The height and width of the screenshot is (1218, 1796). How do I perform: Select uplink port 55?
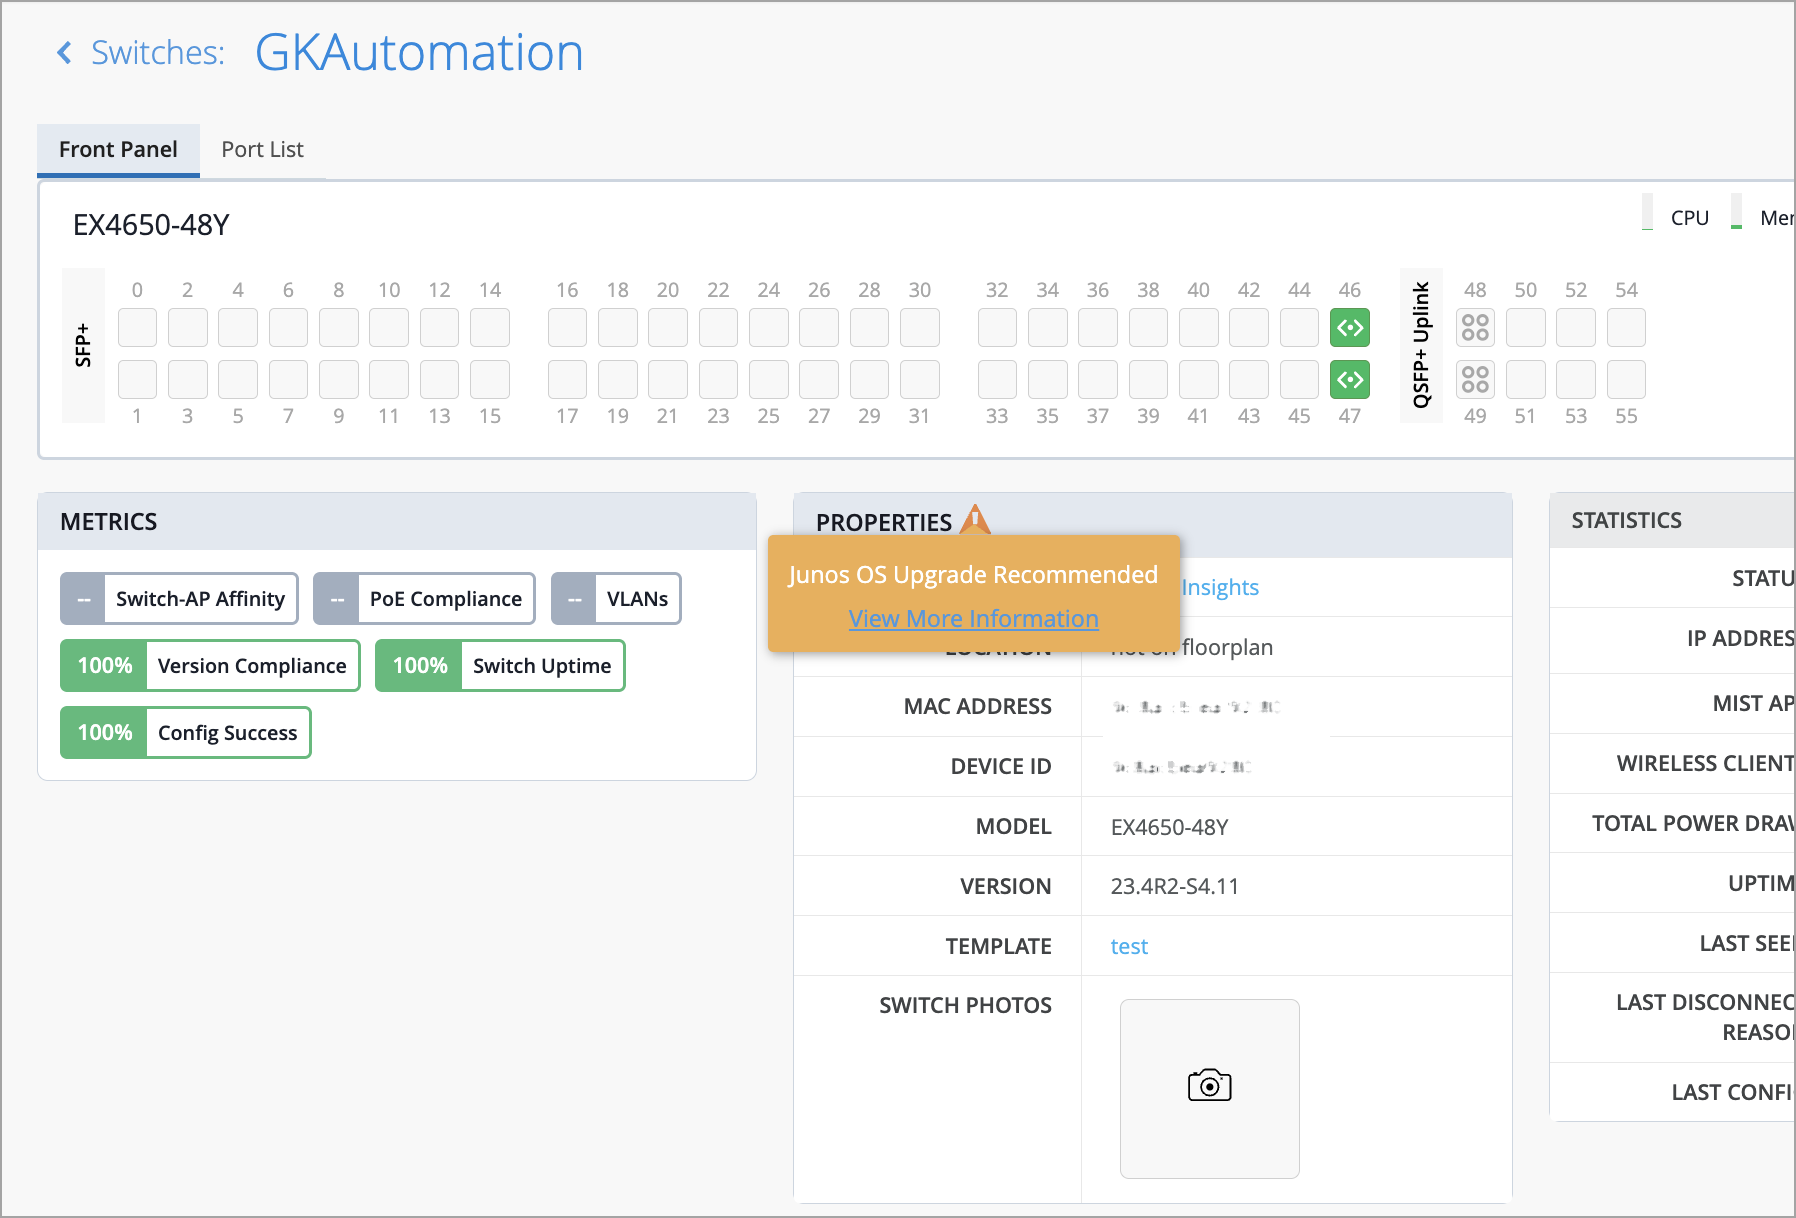tap(1626, 380)
